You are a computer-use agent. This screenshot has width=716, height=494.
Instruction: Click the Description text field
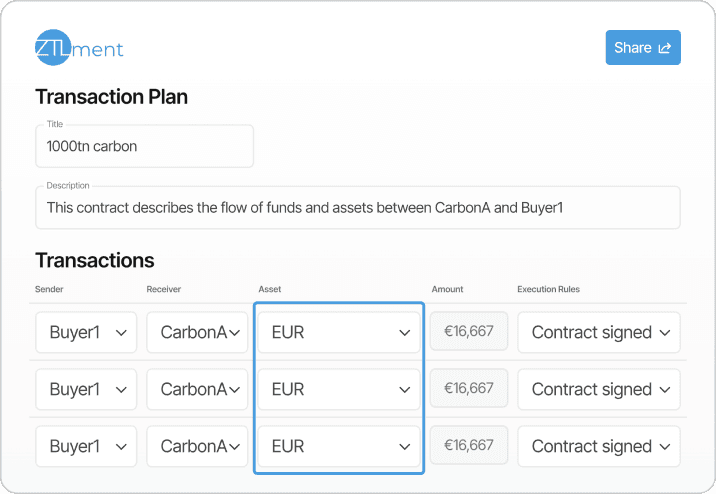coord(357,207)
